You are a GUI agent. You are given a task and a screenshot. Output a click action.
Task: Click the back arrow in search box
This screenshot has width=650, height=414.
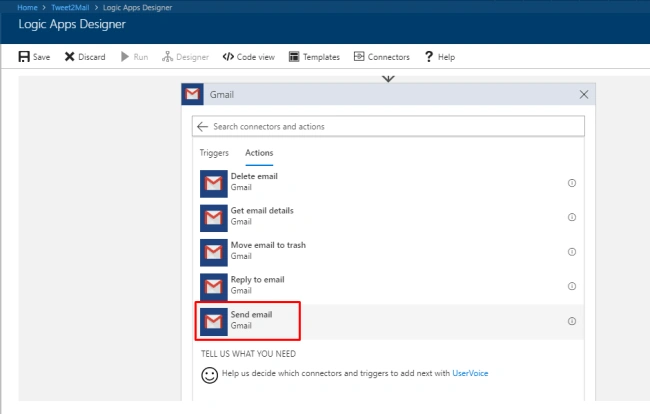pyautogui.click(x=202, y=126)
